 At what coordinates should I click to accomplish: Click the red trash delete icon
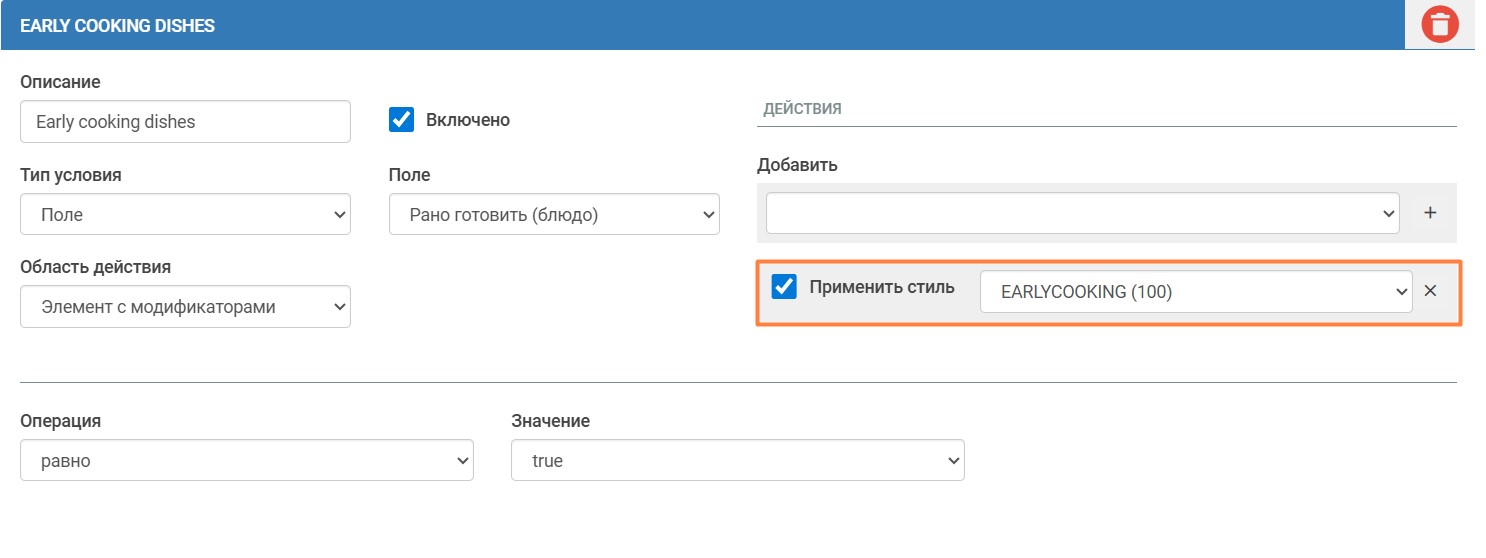point(1439,25)
